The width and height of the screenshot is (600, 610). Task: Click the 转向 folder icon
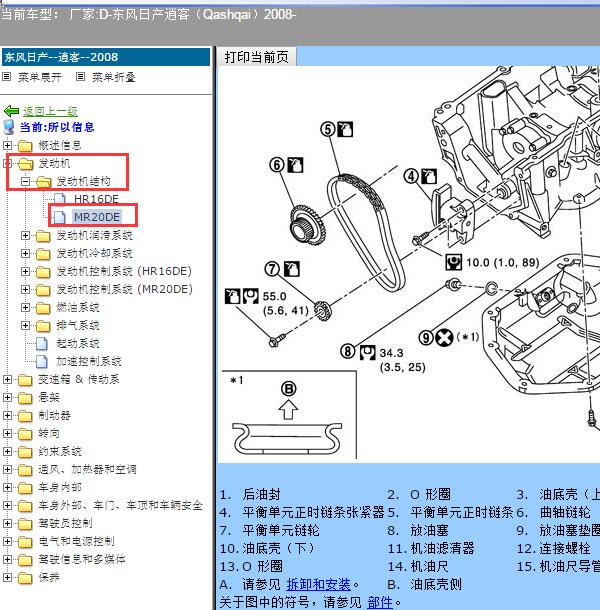(25, 433)
